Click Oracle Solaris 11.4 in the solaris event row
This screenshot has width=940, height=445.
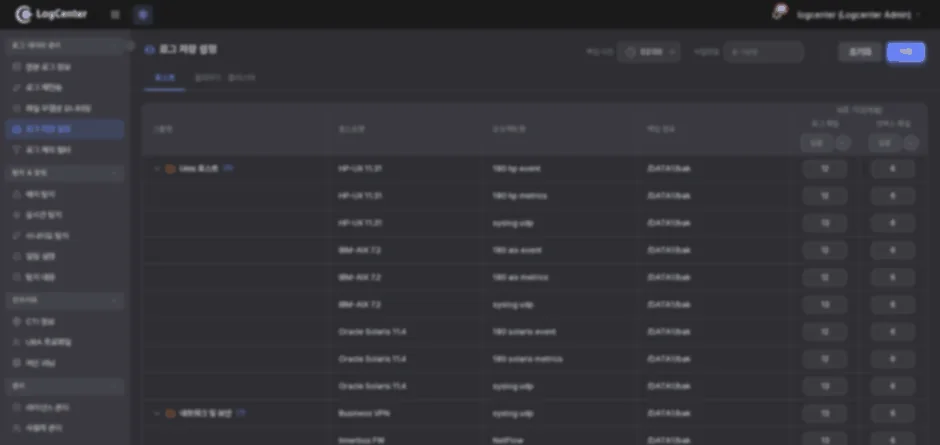pyautogui.click(x=372, y=332)
